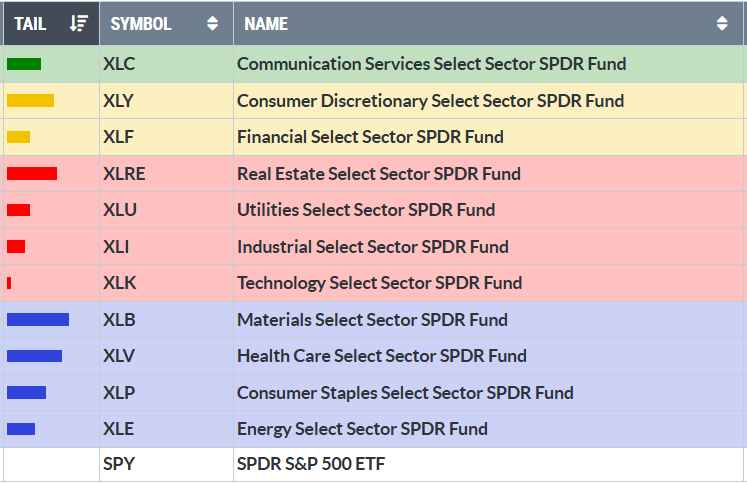Click the blue XLB tail bar
Image resolution: width=747 pixels, height=483 pixels.
(38, 320)
